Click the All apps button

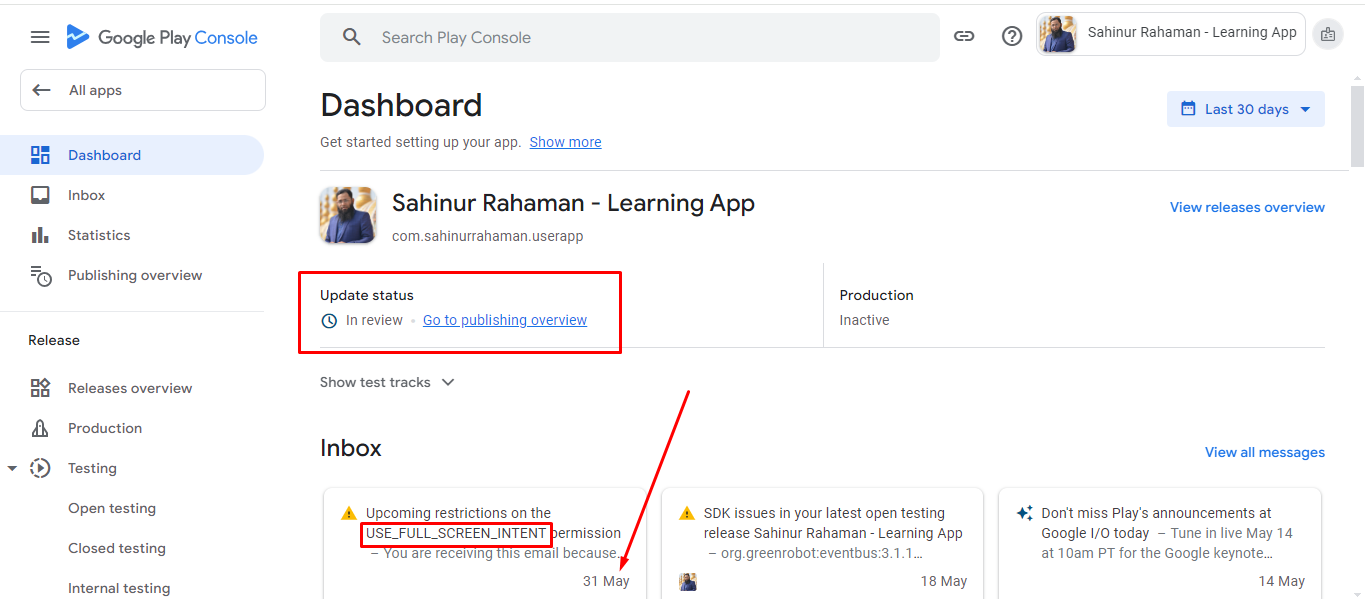(x=143, y=90)
